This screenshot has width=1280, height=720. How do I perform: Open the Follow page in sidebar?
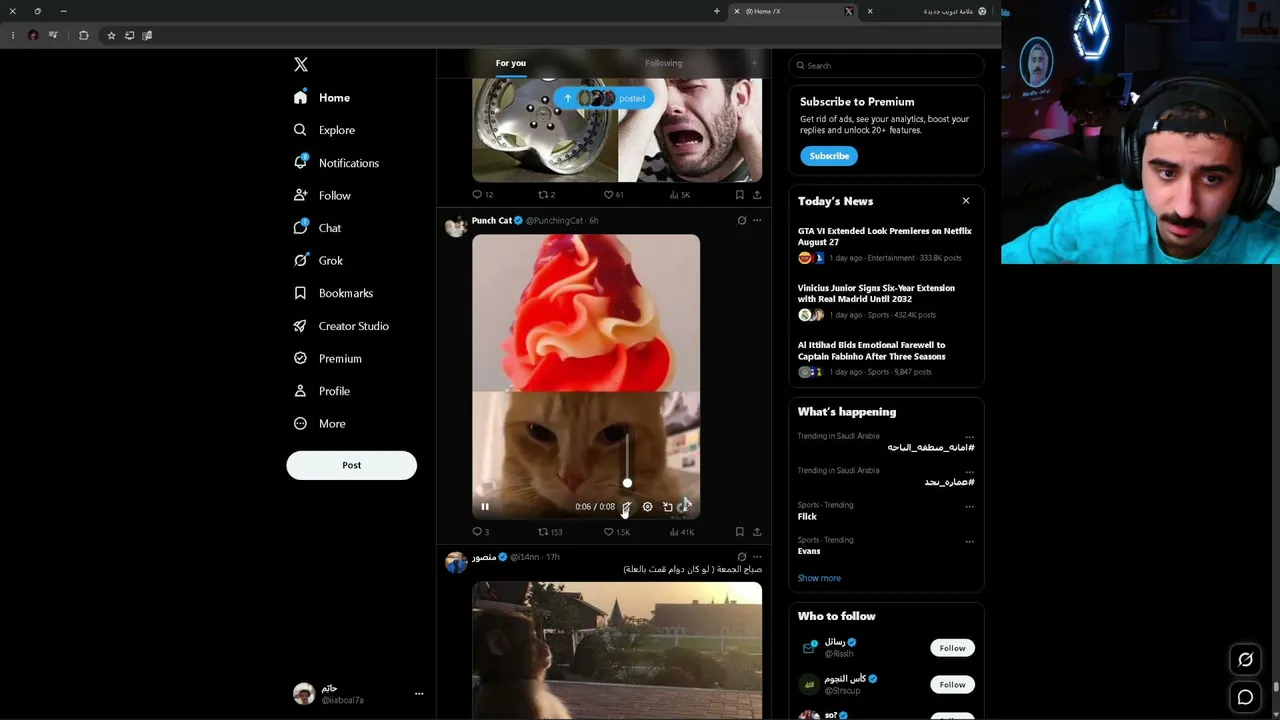tap(322, 196)
